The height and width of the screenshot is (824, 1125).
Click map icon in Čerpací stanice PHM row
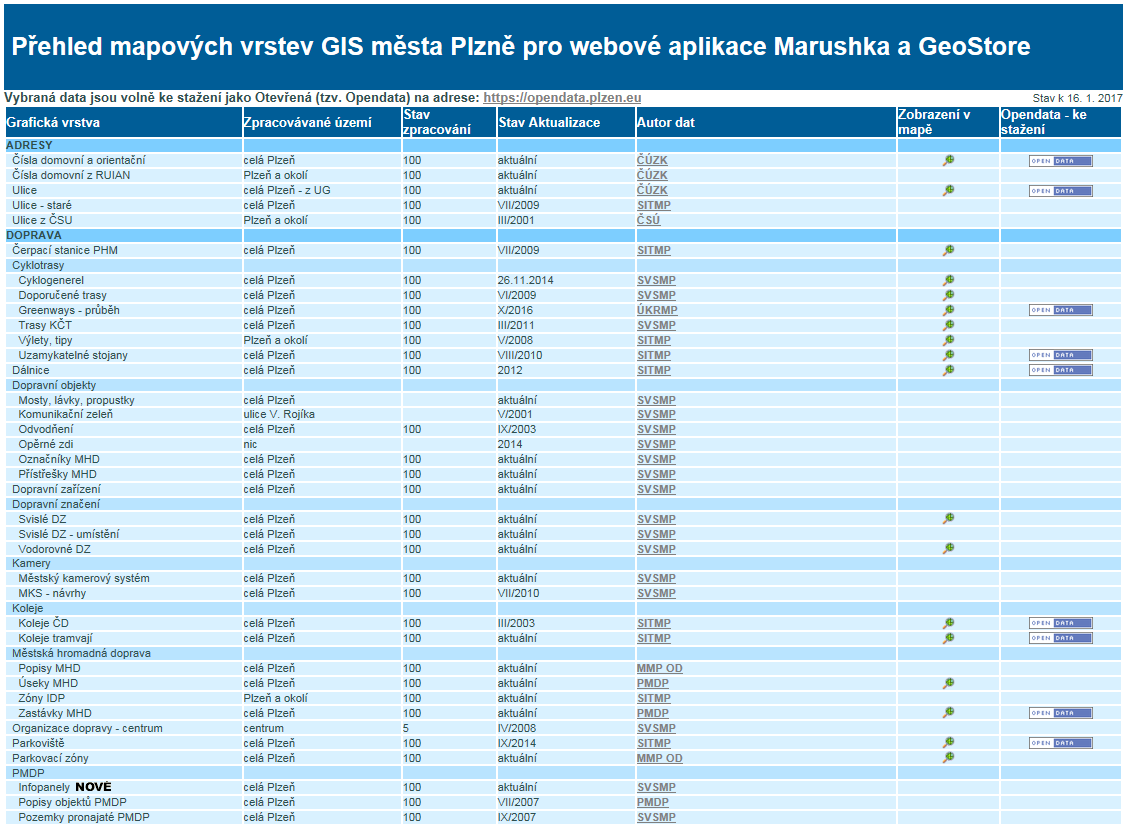[949, 250]
